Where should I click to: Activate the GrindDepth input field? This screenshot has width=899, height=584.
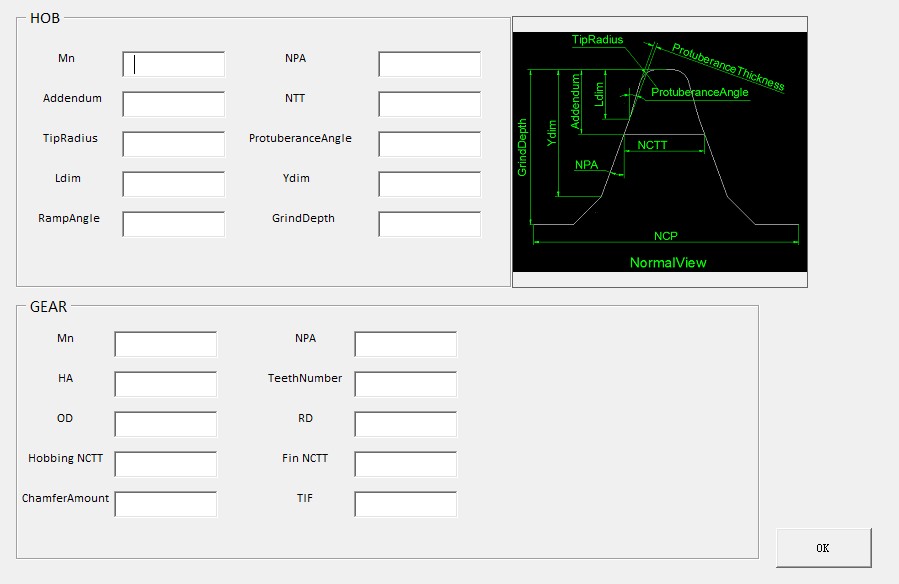429,224
